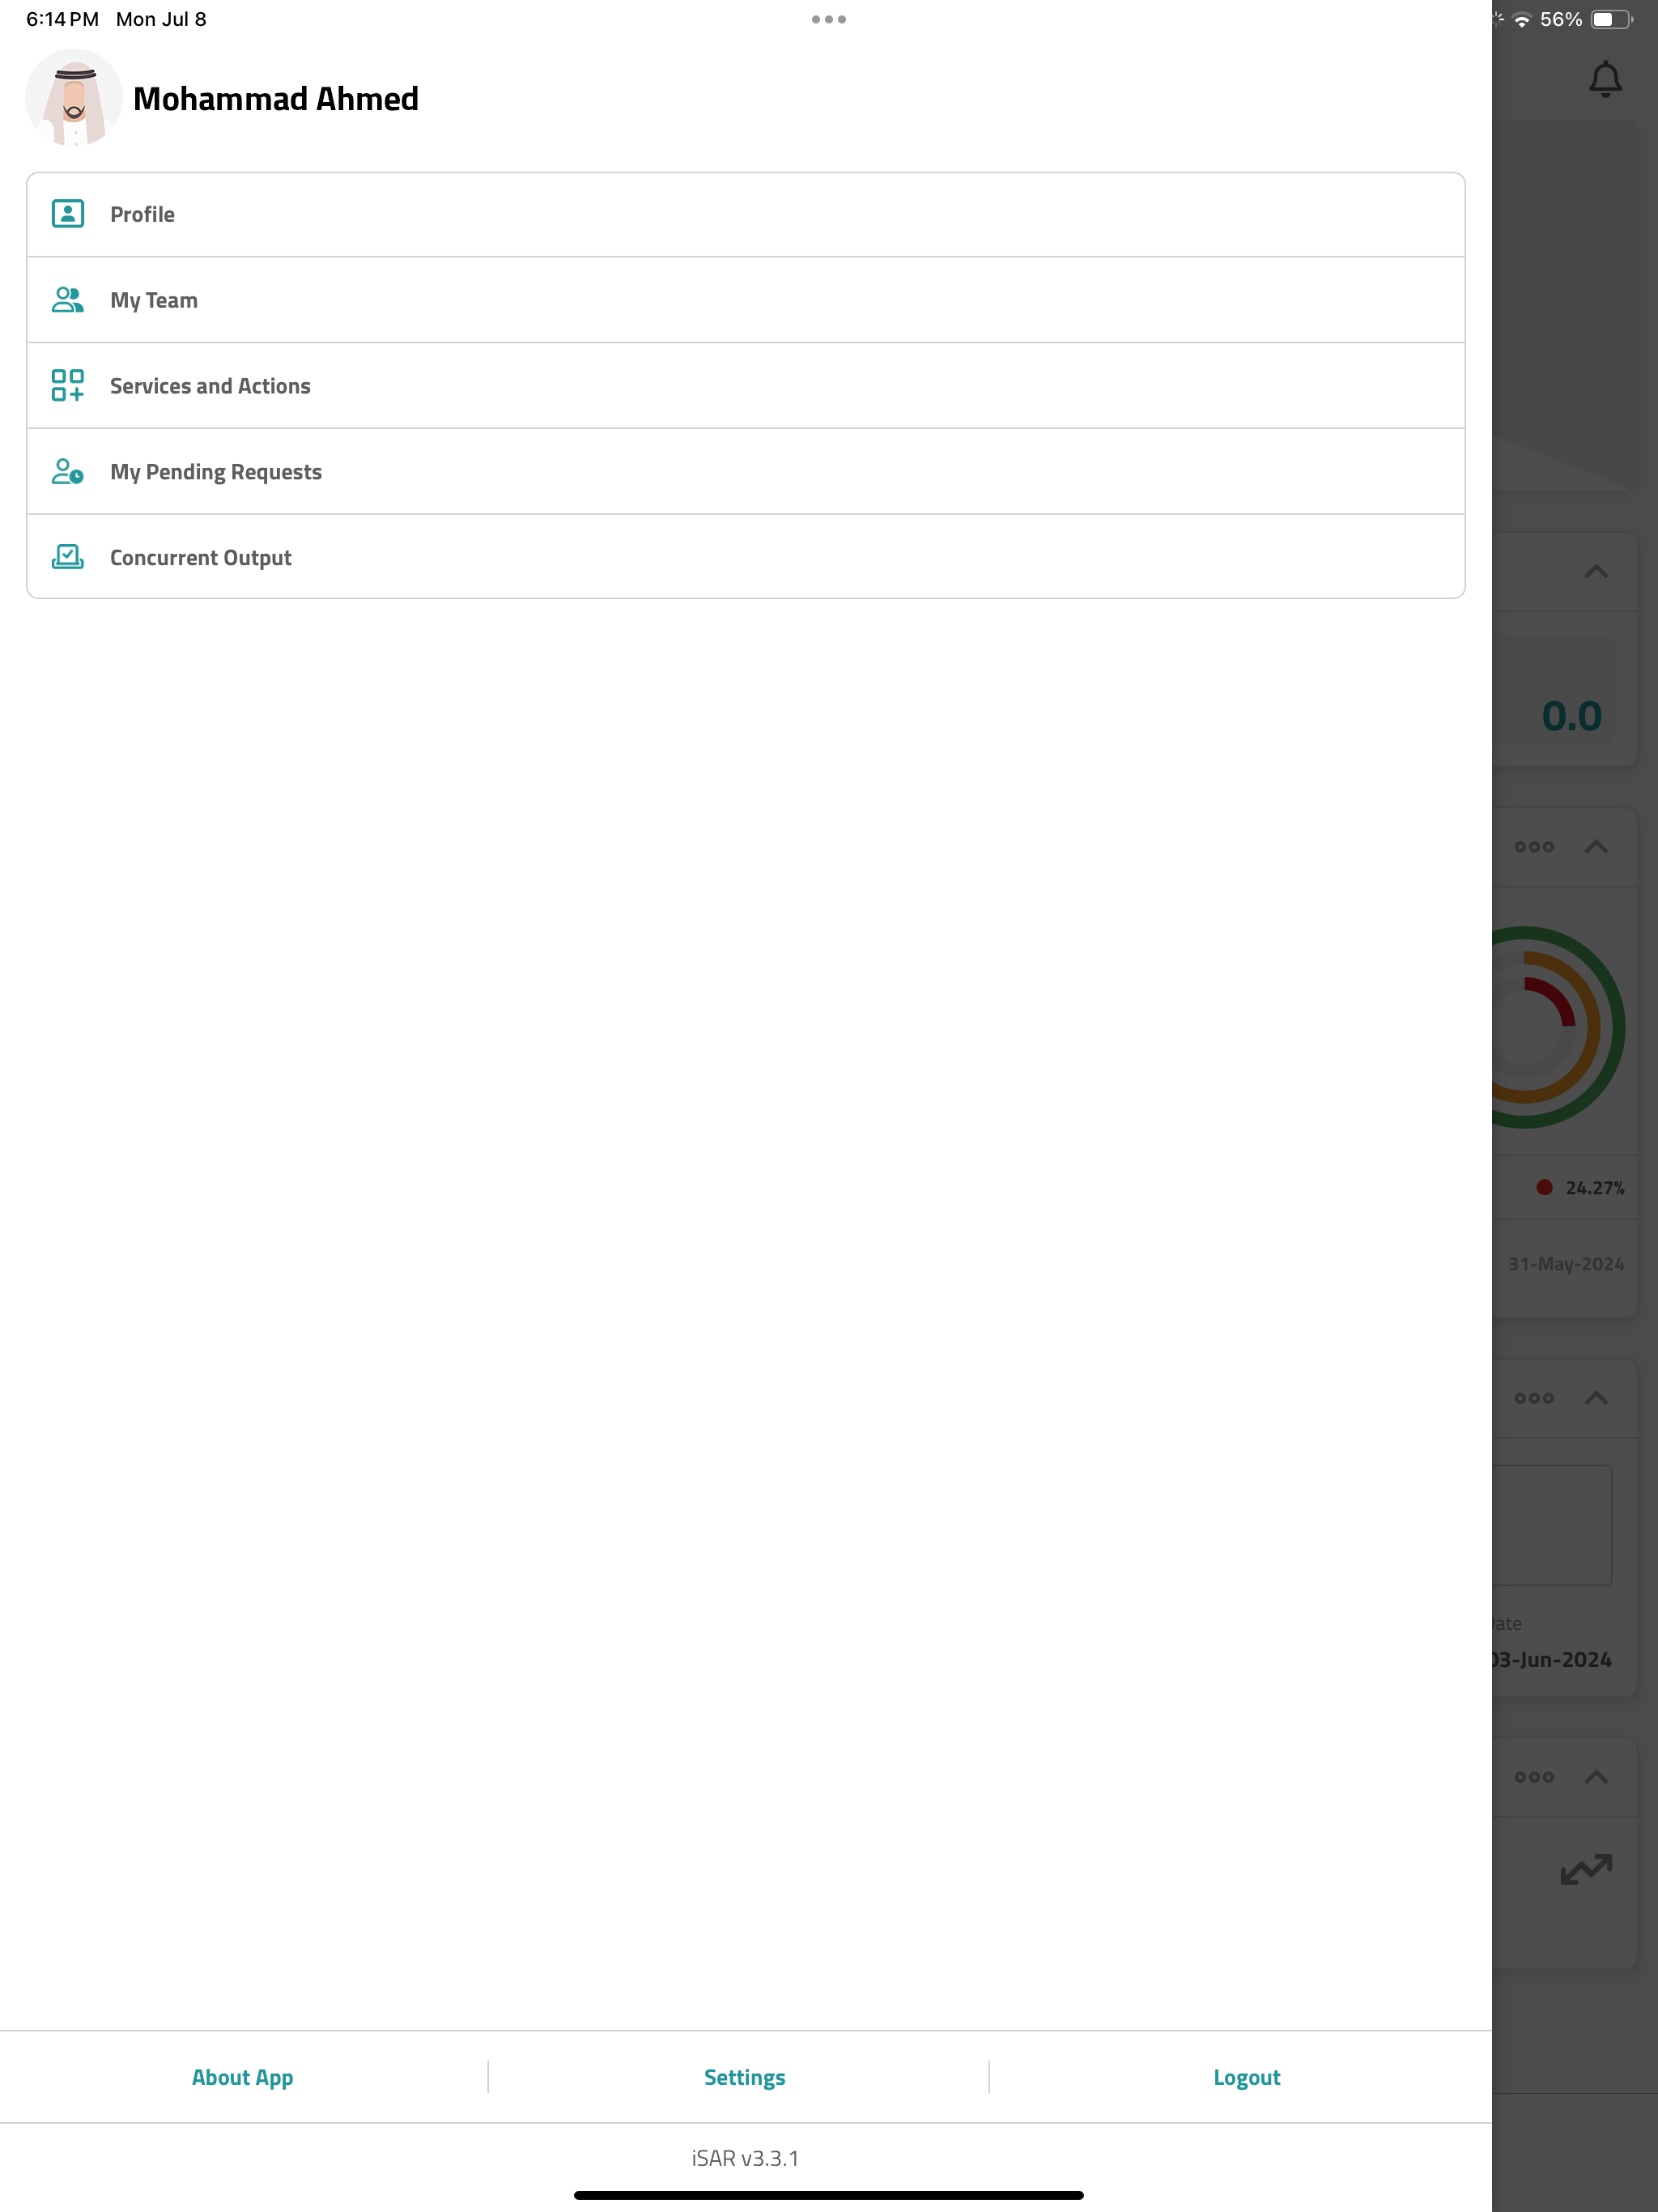1658x2212 pixels.
Task: Tap the 03-Jun-2024 date
Action: point(1550,1660)
